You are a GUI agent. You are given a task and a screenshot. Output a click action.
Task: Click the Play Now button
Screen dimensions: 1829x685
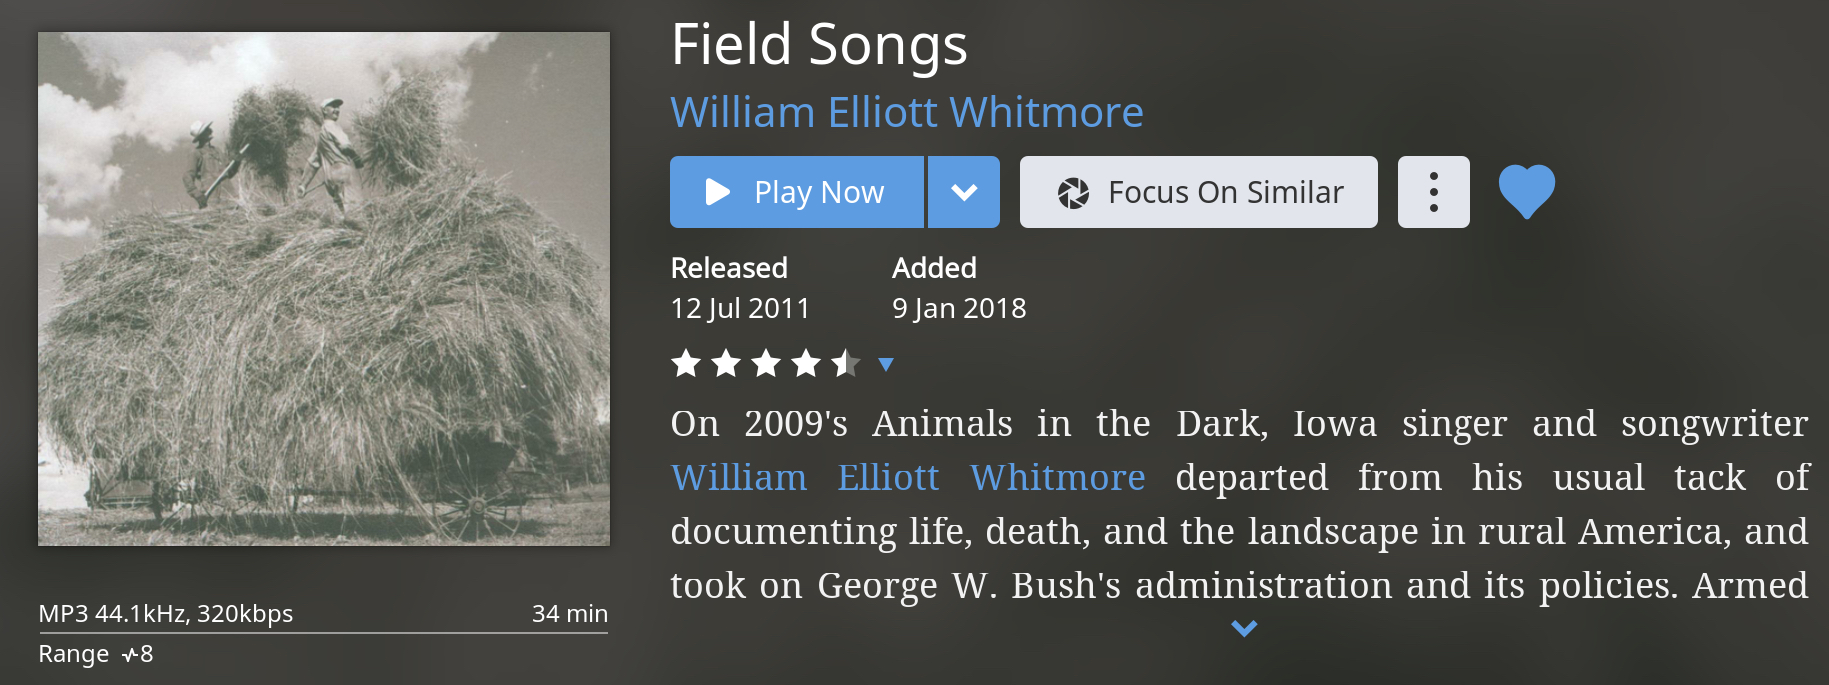796,192
